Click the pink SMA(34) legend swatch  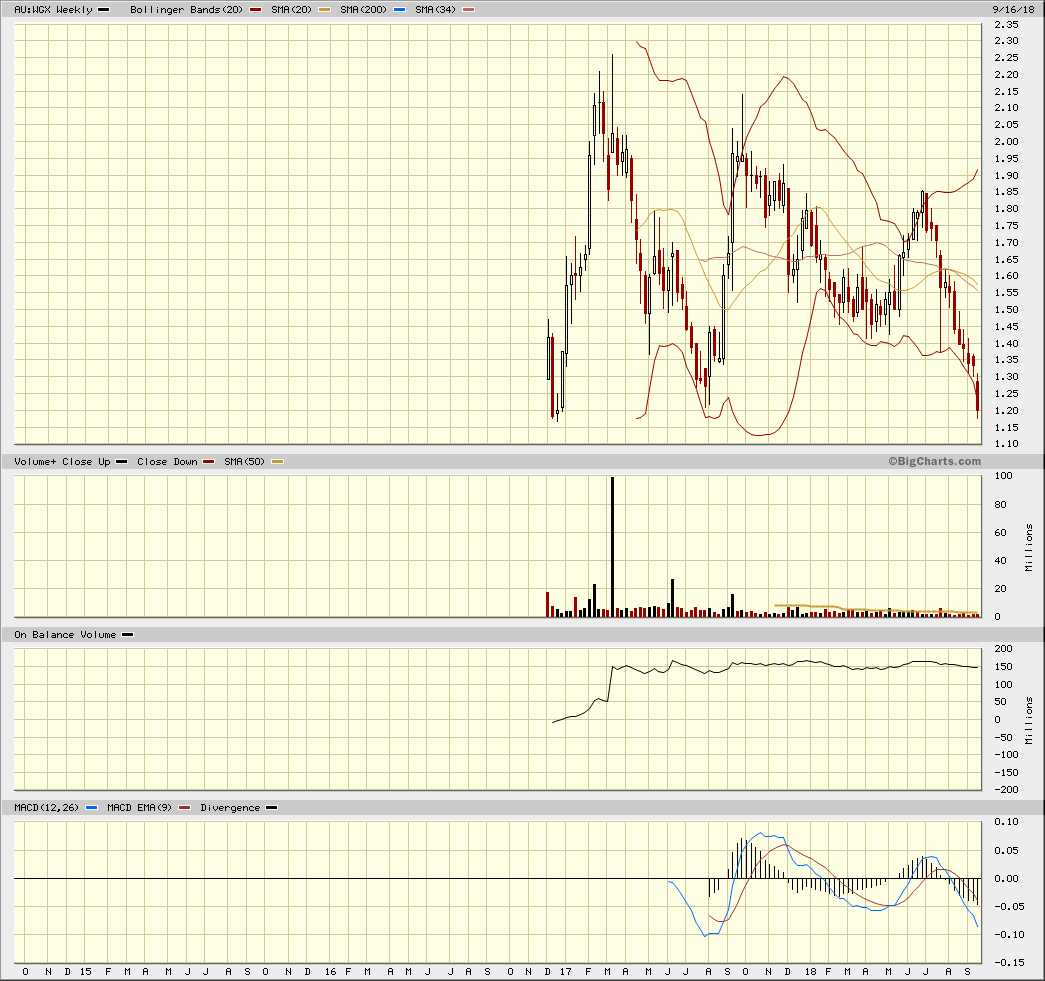click(x=469, y=10)
